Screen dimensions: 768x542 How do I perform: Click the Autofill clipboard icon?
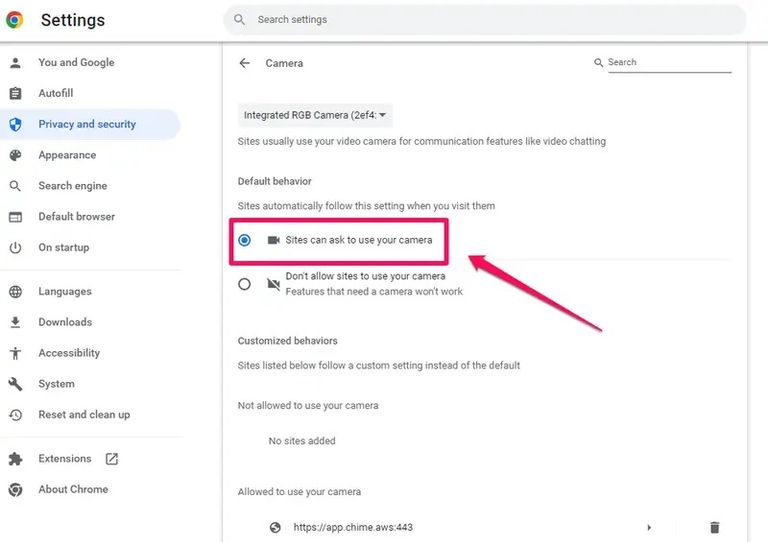coord(16,93)
